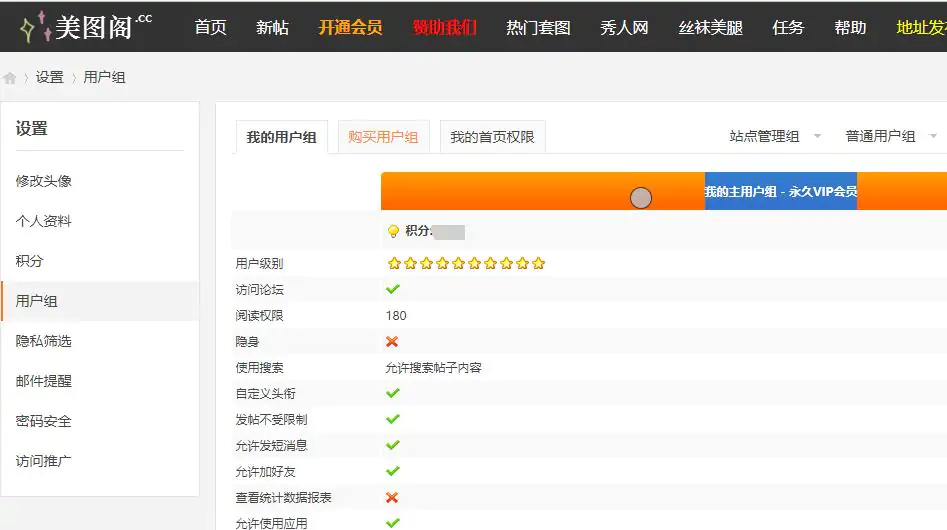
Task: Go to 设置 in the breadcrumb
Action: [50, 77]
